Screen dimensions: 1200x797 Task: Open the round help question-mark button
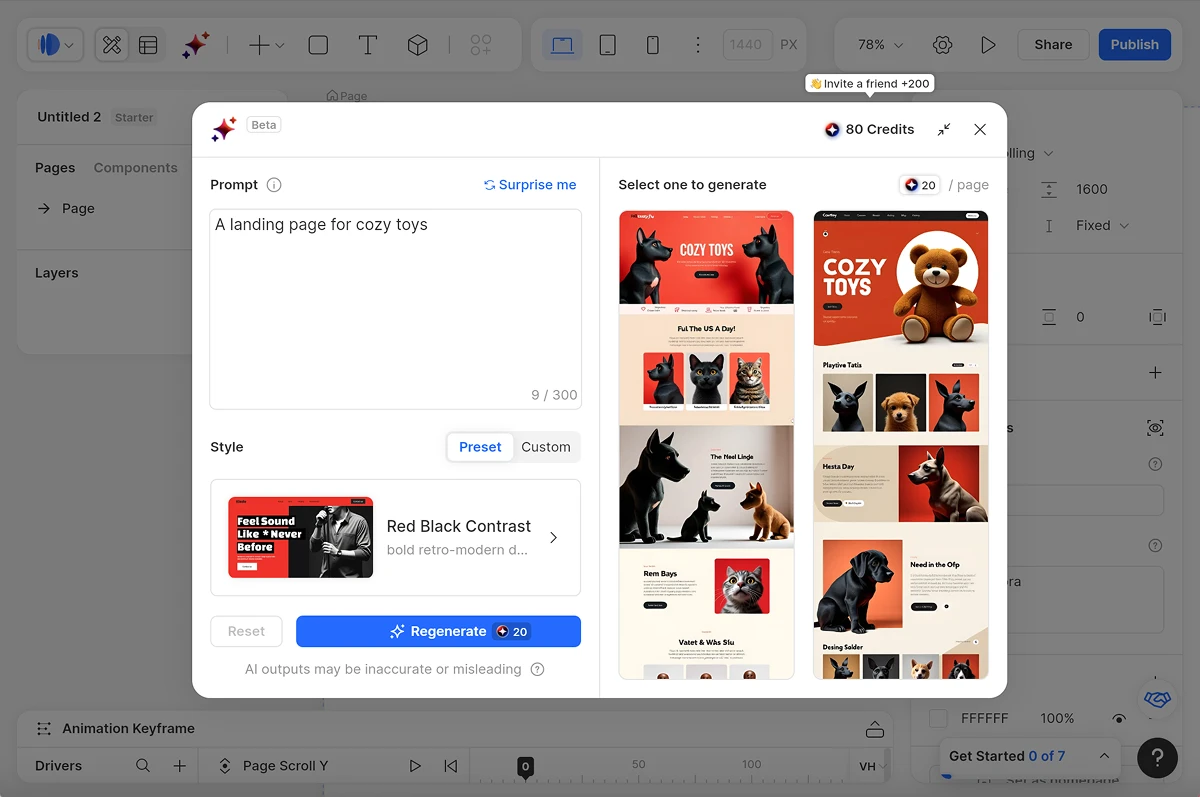[1157, 757]
